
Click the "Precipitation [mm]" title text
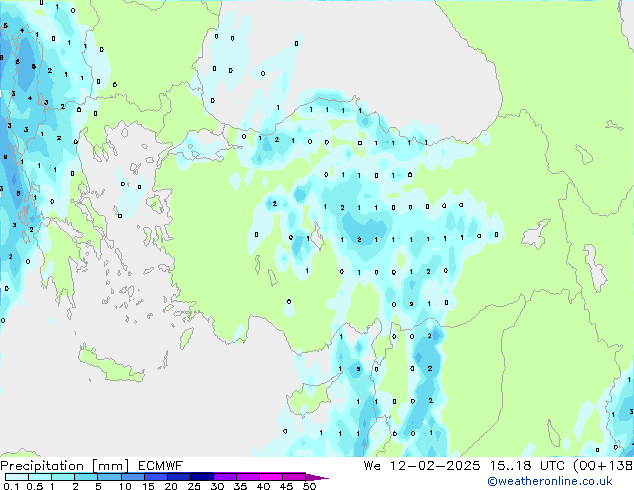[65, 466]
